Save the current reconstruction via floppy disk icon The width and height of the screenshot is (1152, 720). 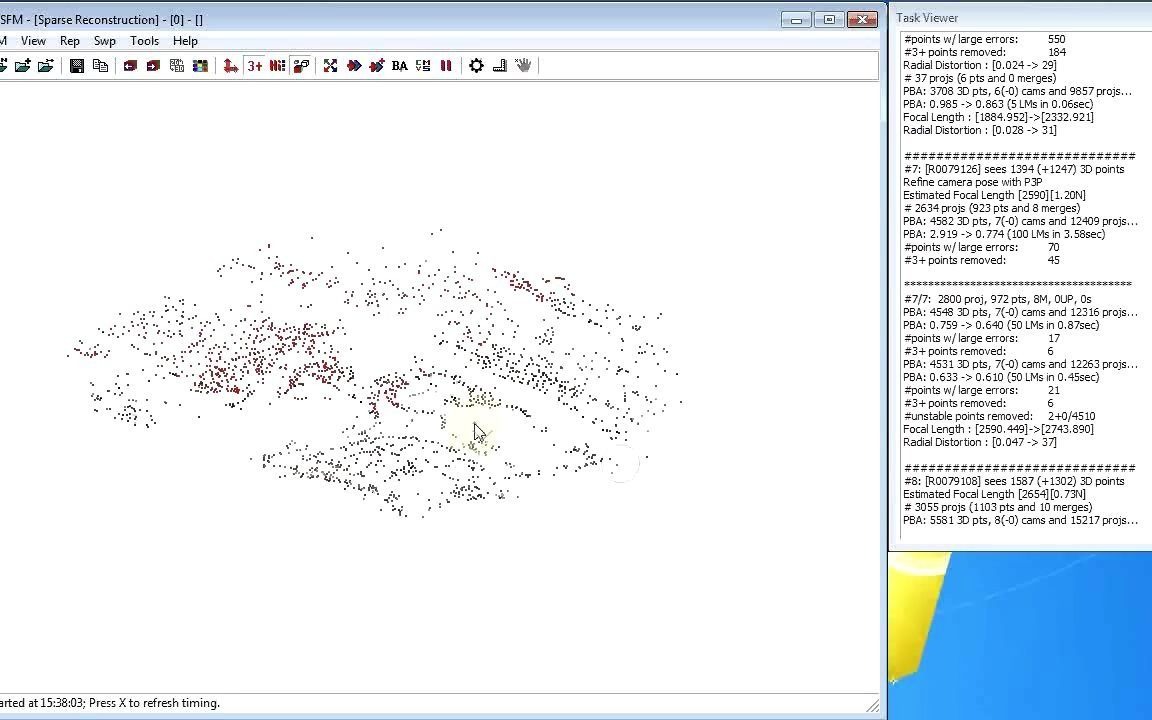point(77,66)
